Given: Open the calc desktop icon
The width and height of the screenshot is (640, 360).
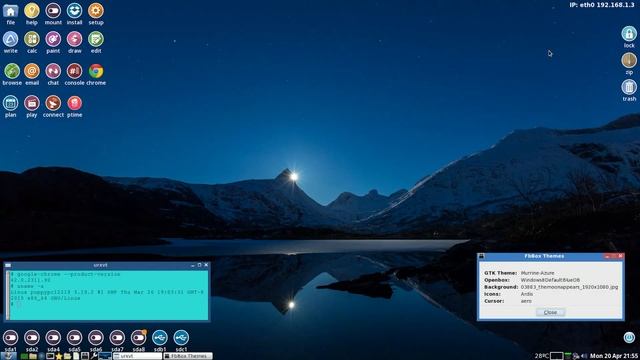Looking at the screenshot, I should click(x=32, y=39).
